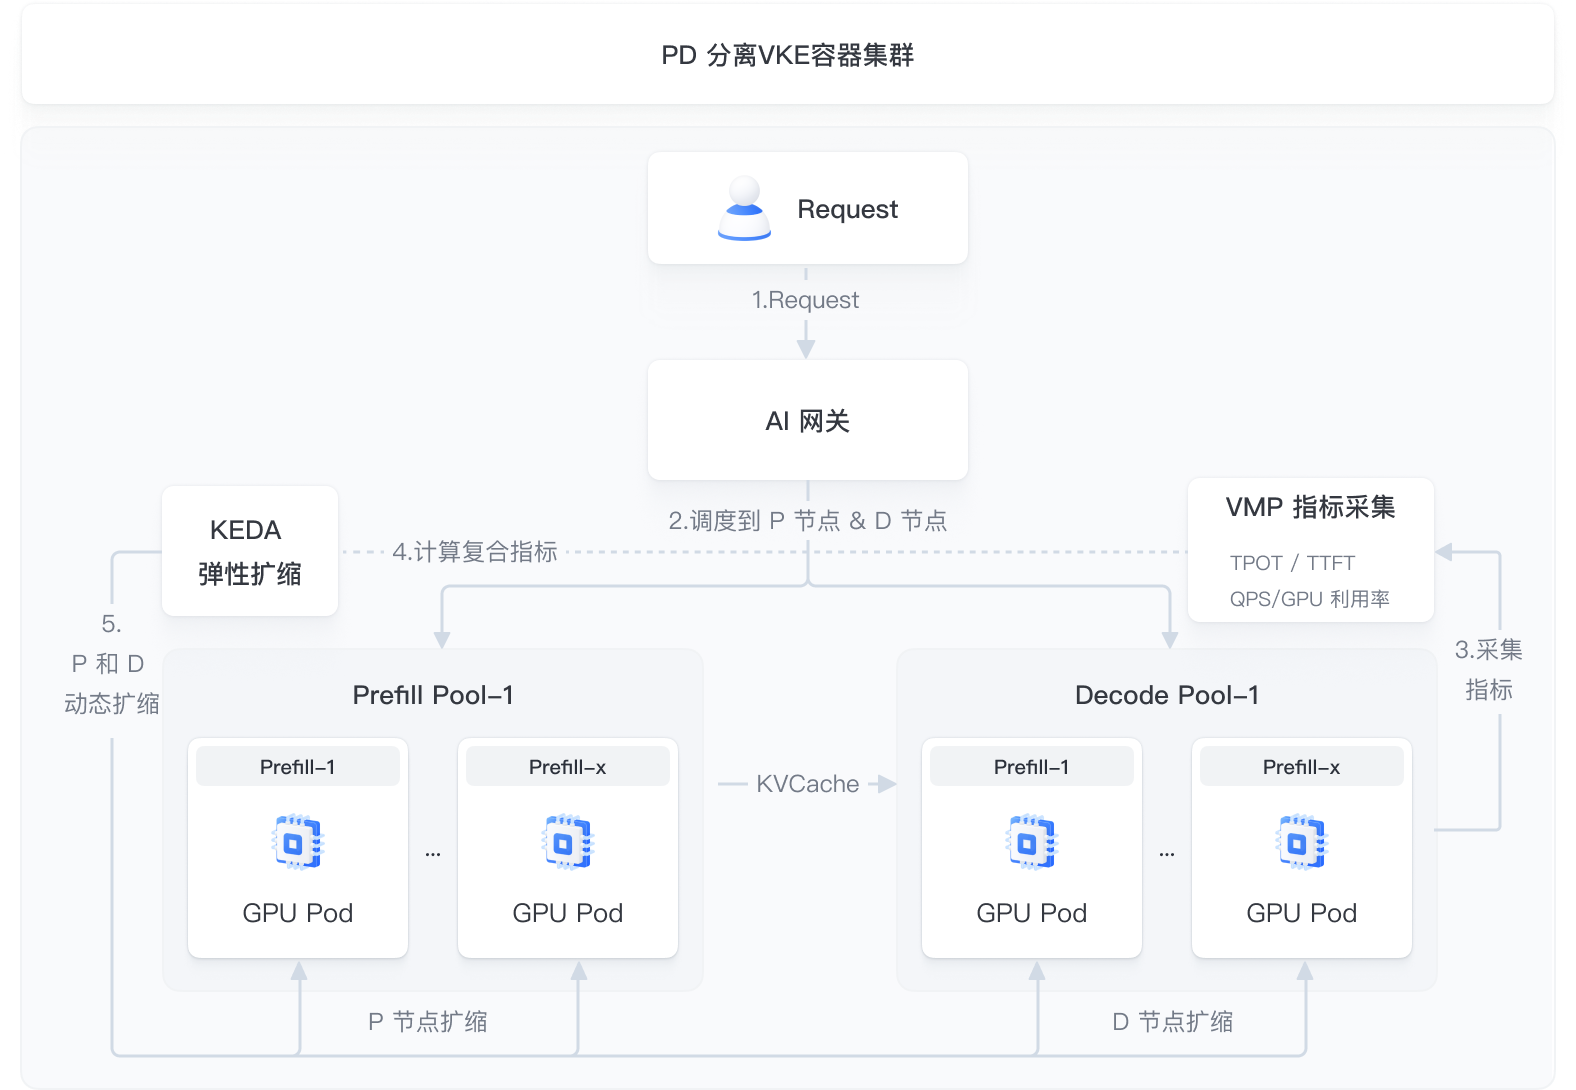
Task: Click the Prefill-x label header in Decode Pool-1
Action: [1301, 767]
